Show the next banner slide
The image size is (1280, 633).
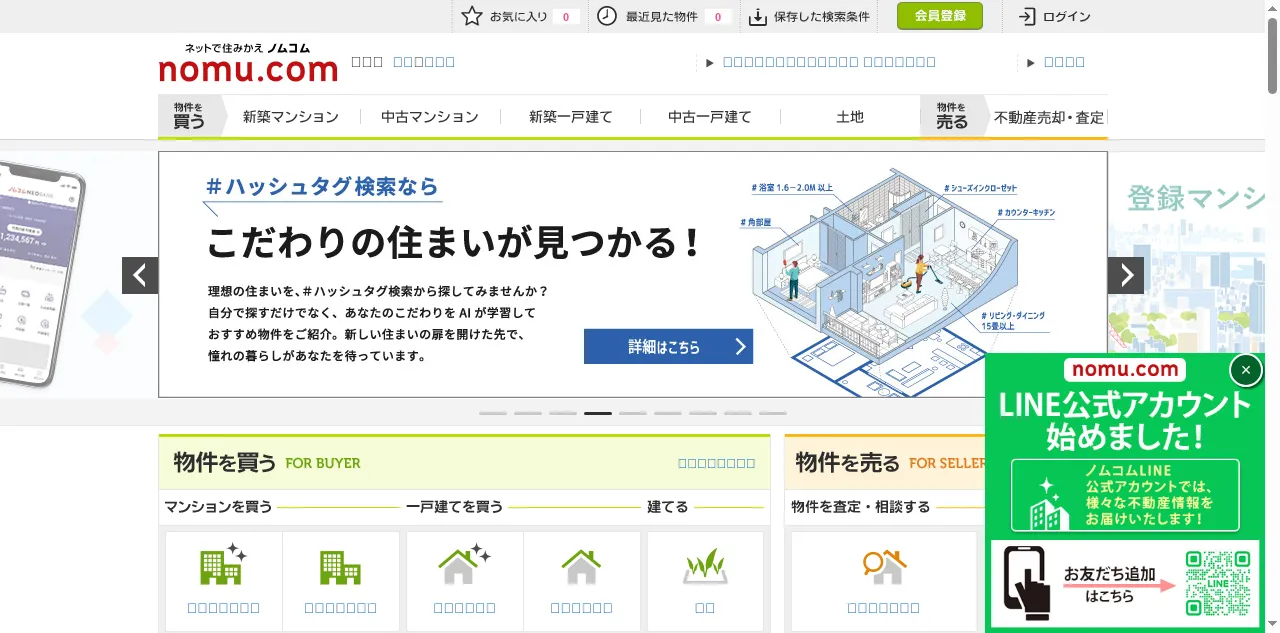tap(1125, 275)
